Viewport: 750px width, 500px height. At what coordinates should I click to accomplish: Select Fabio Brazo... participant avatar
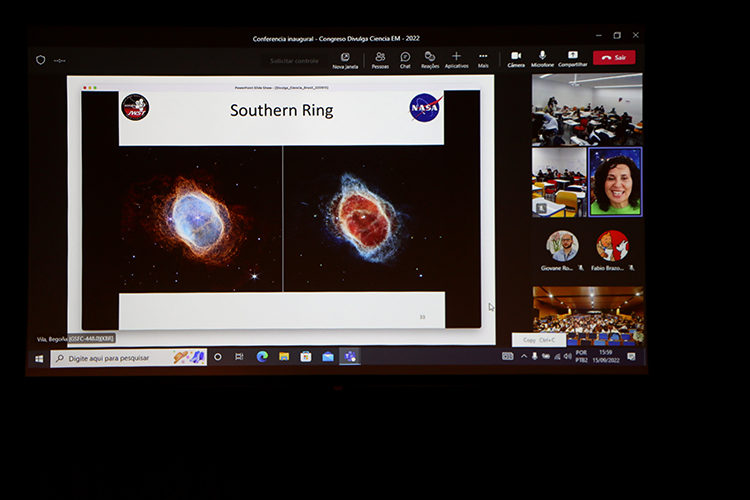(x=613, y=246)
